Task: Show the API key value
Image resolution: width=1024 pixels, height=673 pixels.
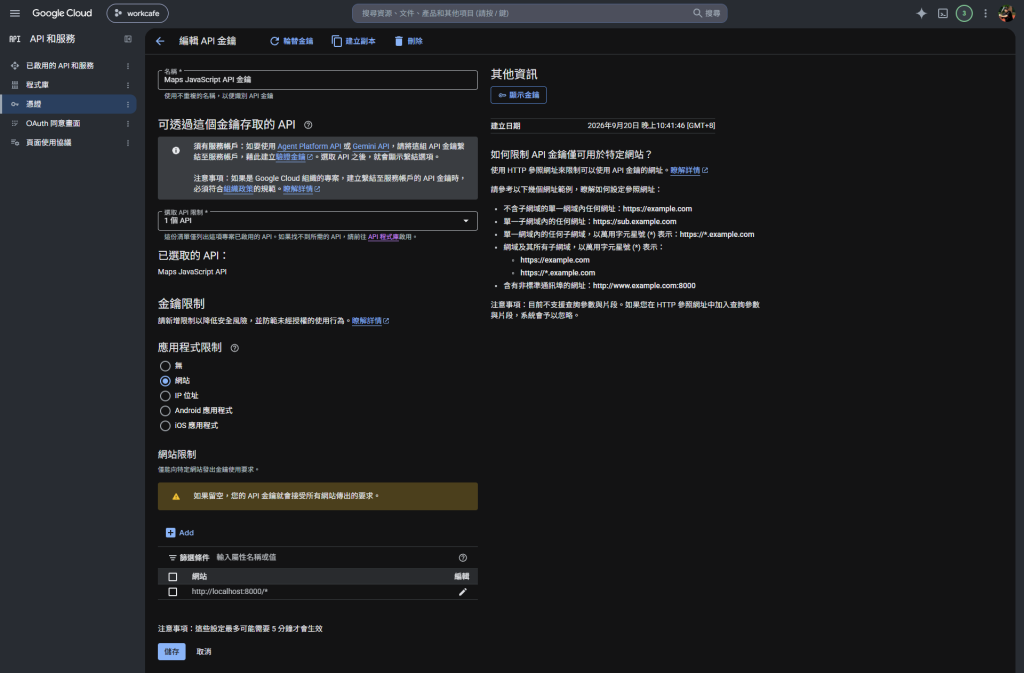Action: tap(519, 95)
